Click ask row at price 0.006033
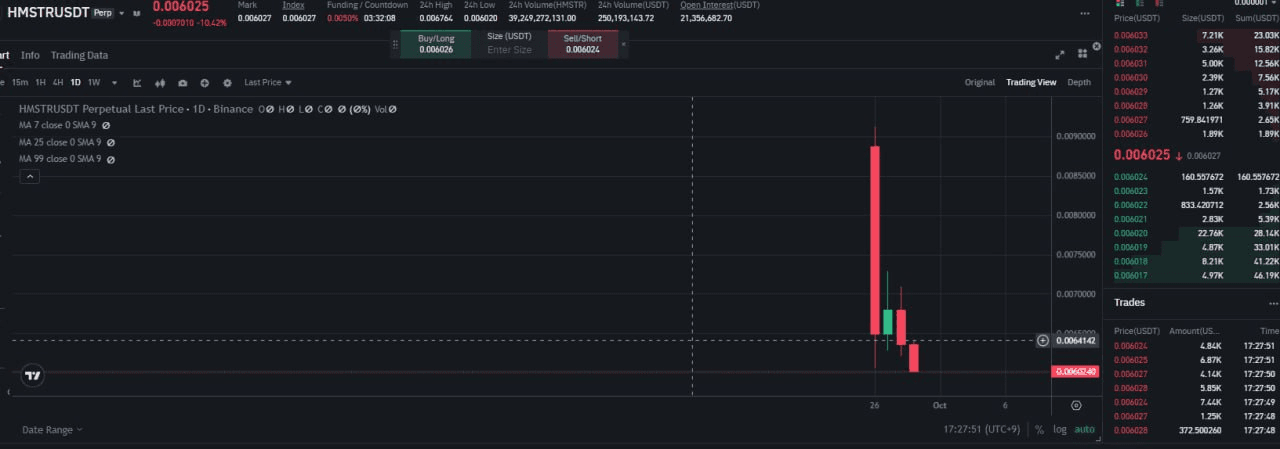This screenshot has width=1280, height=449. [1195, 35]
